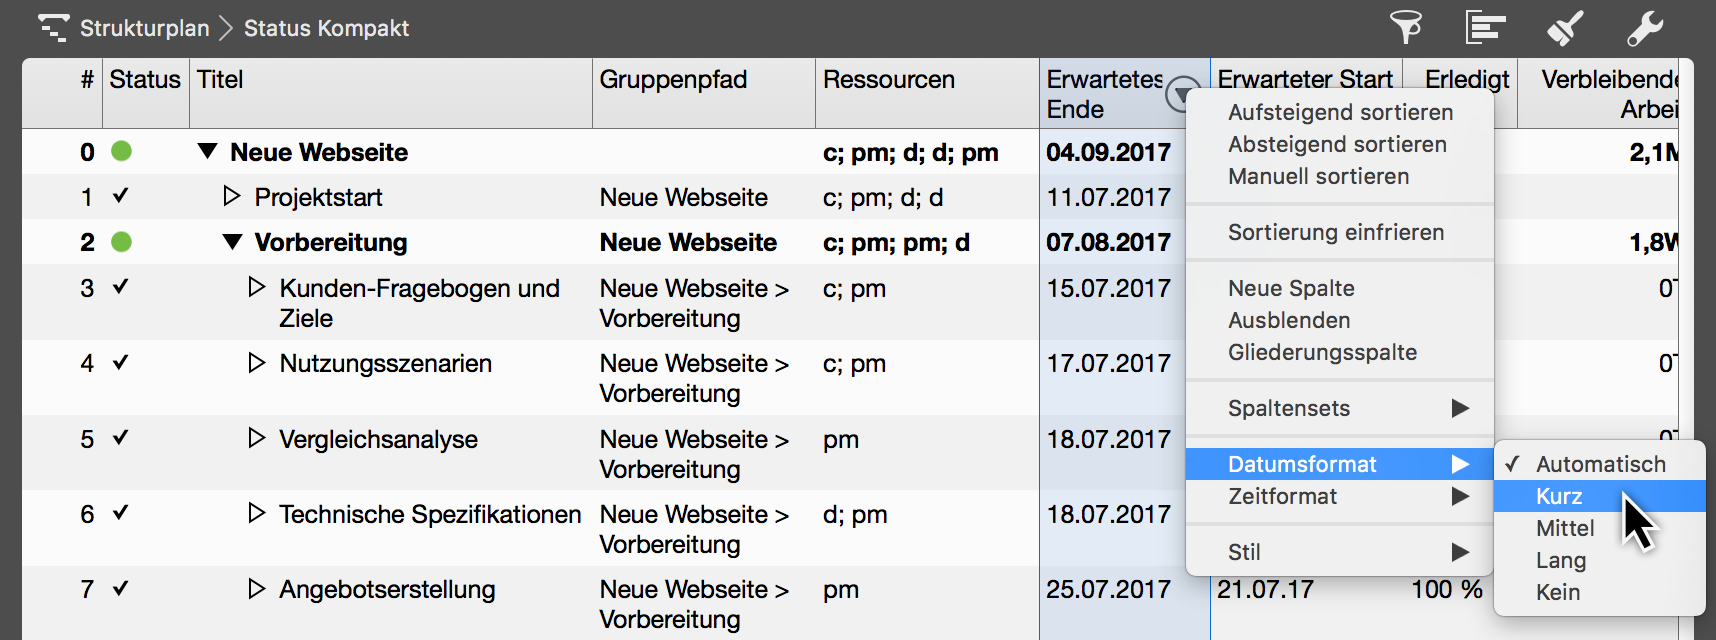The height and width of the screenshot is (640, 1716).
Task: Click the Strukturplan breadcrumb link
Action: tap(145, 28)
